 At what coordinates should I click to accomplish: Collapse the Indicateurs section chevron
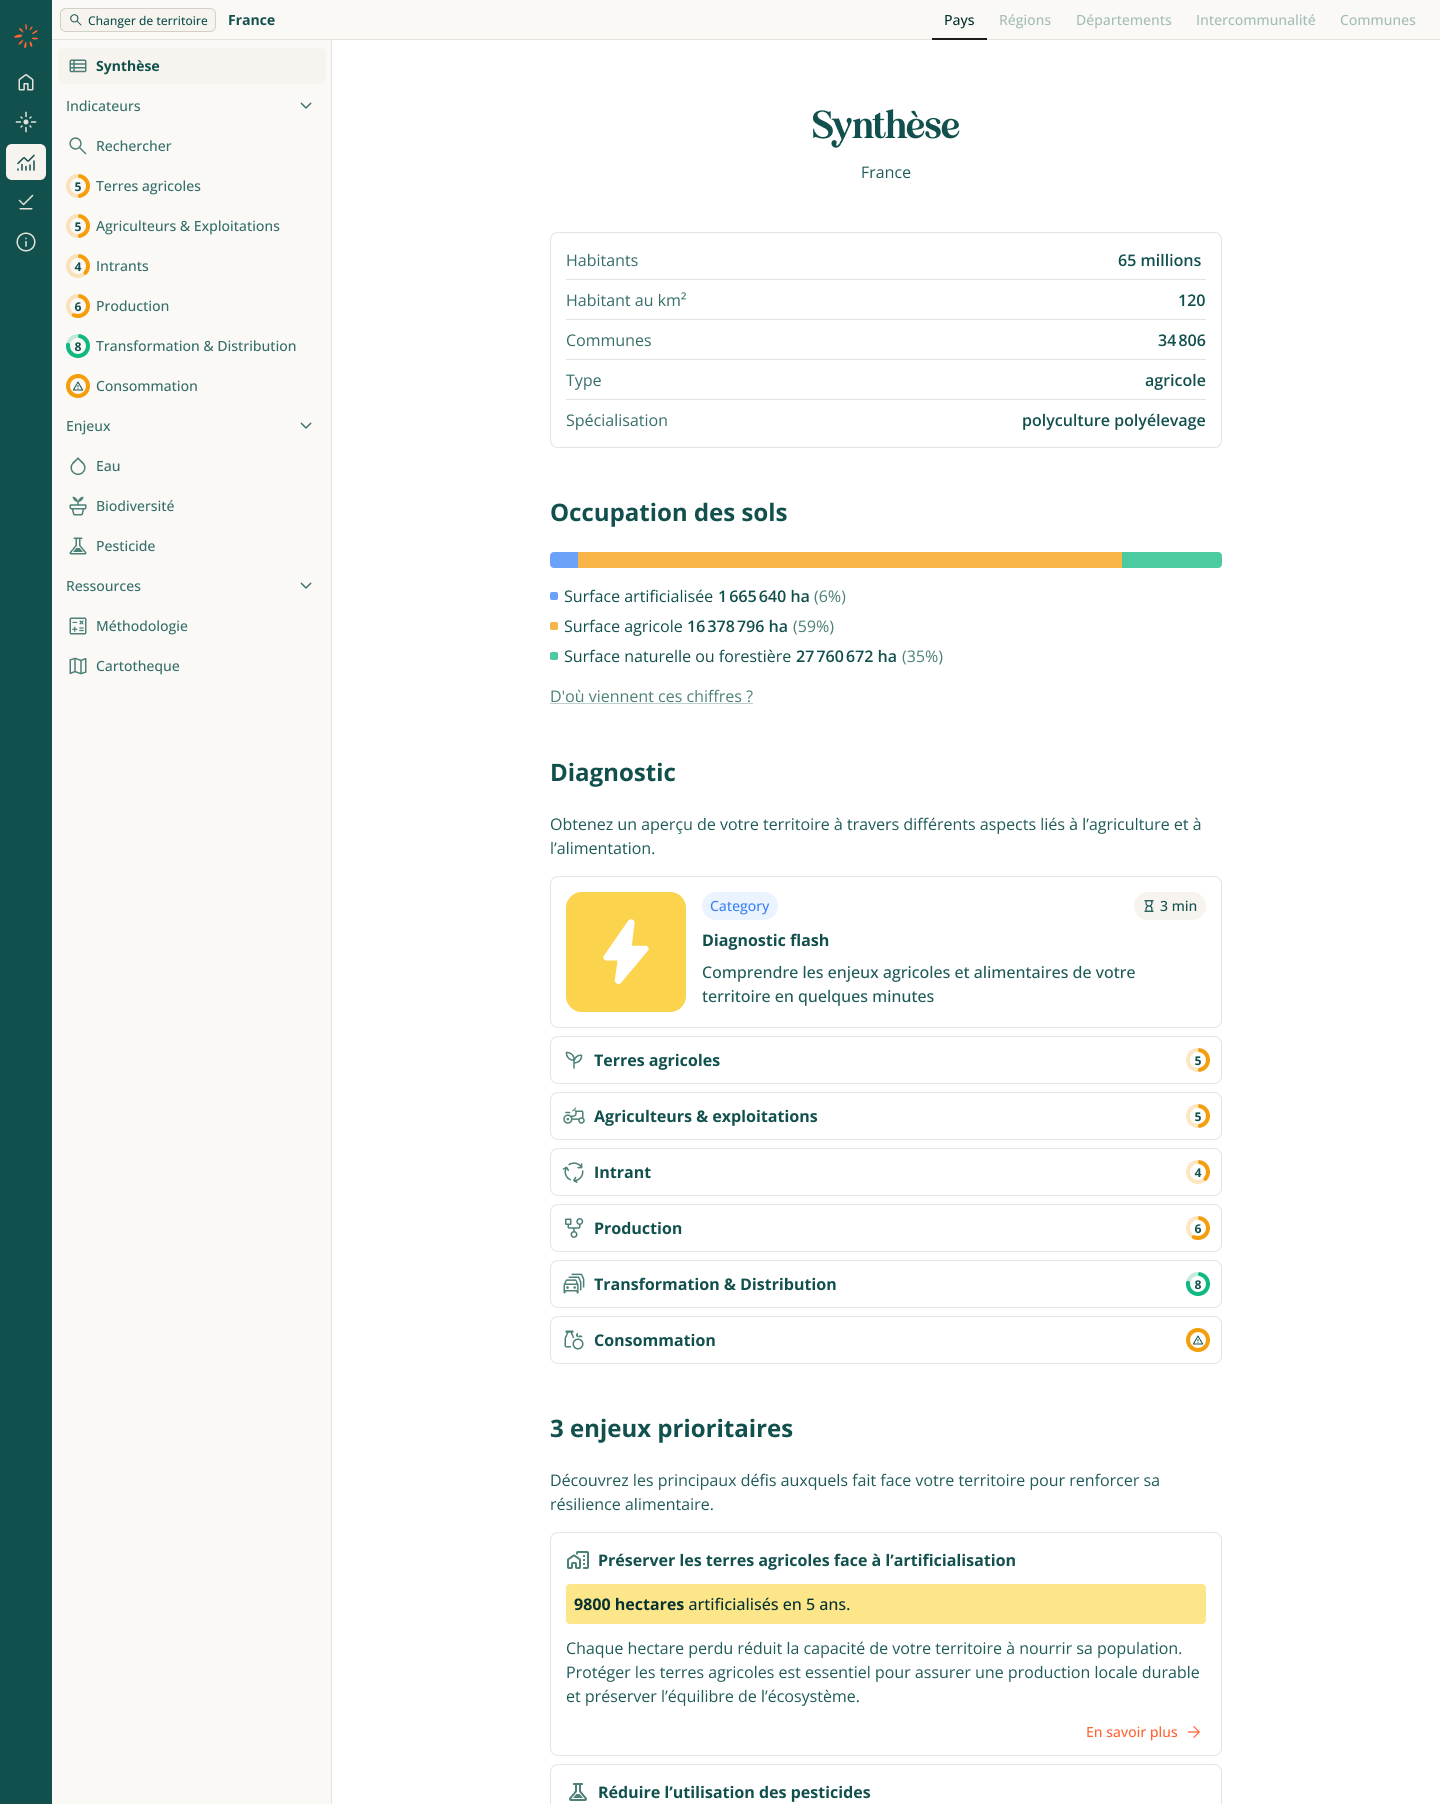(306, 106)
